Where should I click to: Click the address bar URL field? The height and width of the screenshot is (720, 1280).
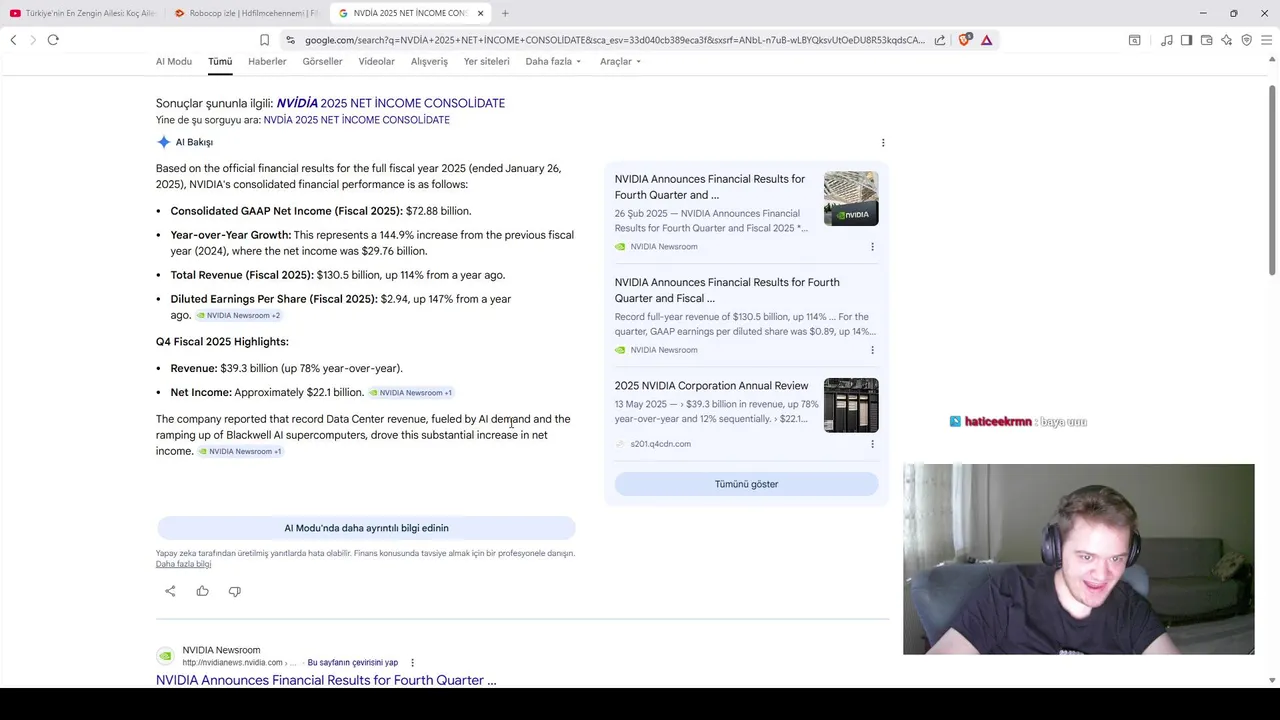pyautogui.click(x=615, y=40)
